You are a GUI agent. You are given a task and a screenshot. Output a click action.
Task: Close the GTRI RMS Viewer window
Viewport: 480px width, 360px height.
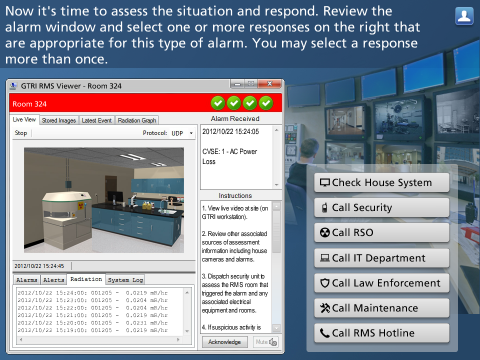(270, 84)
